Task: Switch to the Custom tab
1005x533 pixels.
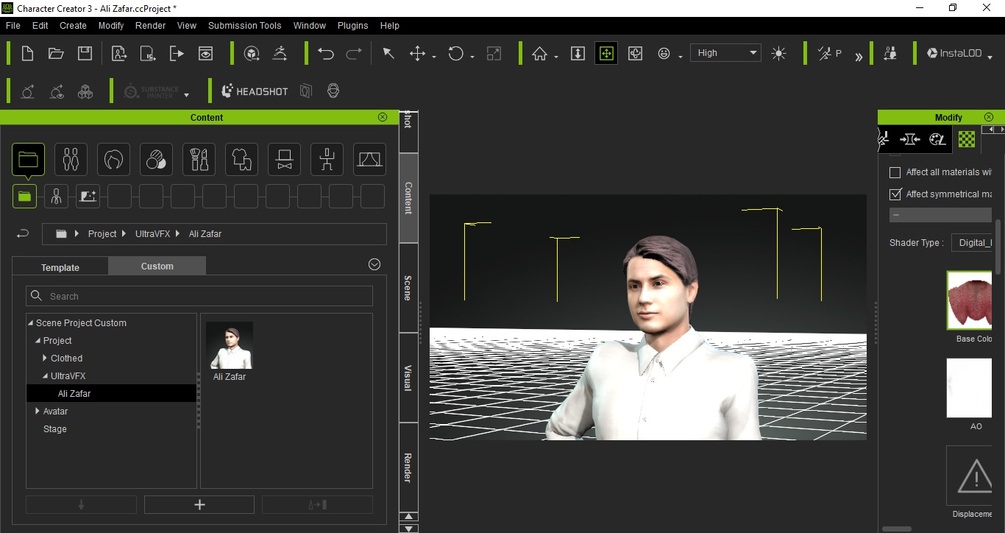Action: pos(157,266)
